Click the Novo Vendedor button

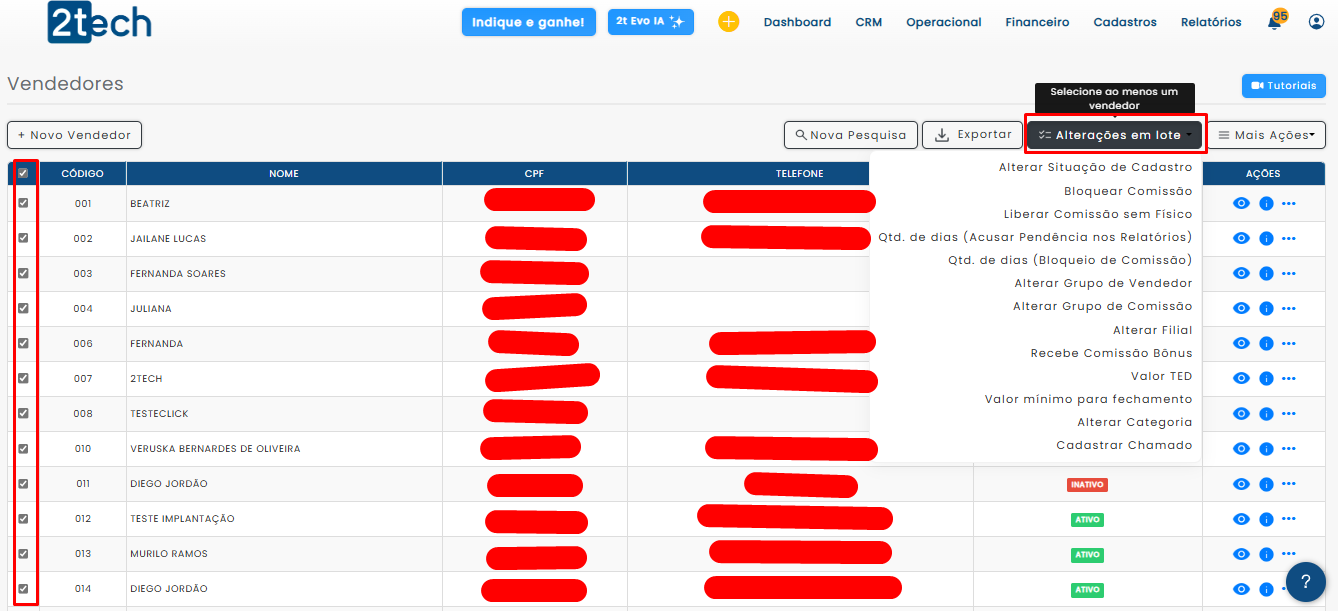pos(75,135)
